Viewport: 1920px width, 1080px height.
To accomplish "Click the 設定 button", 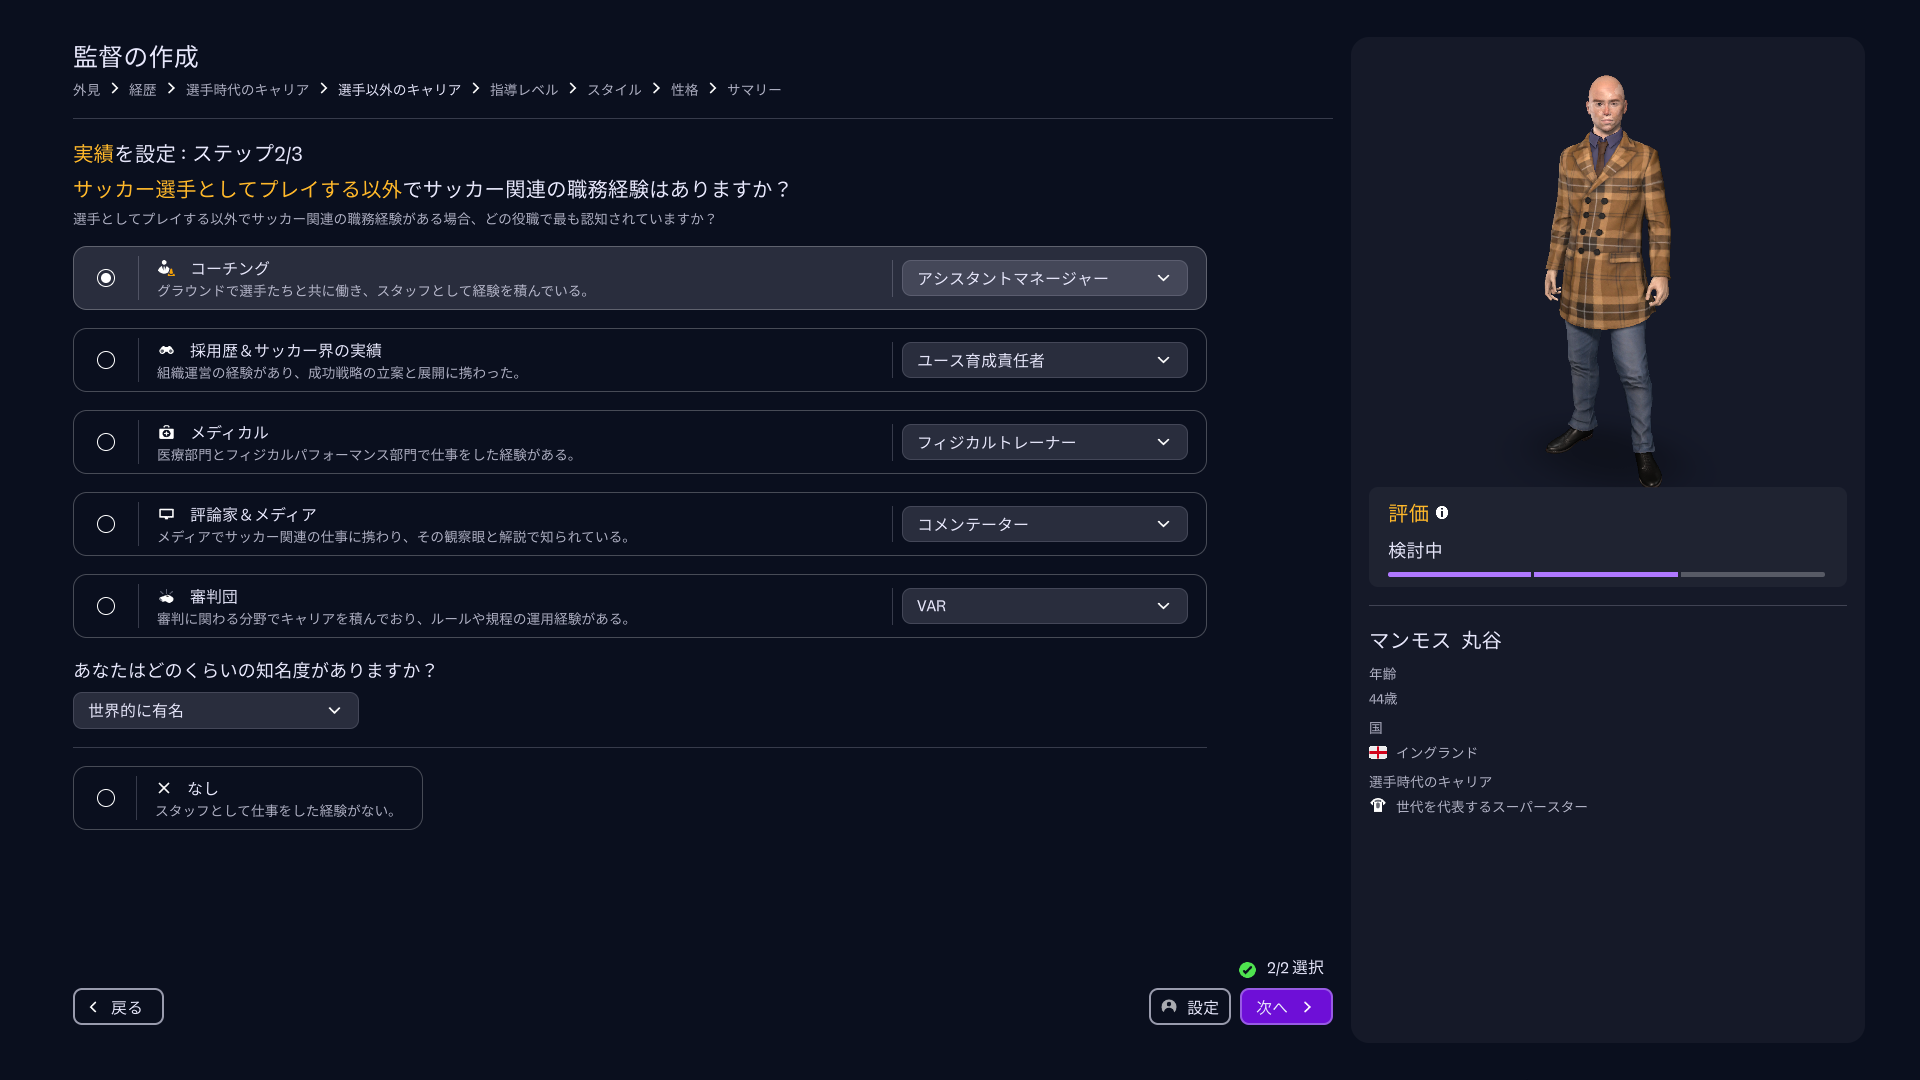I will point(1190,1007).
